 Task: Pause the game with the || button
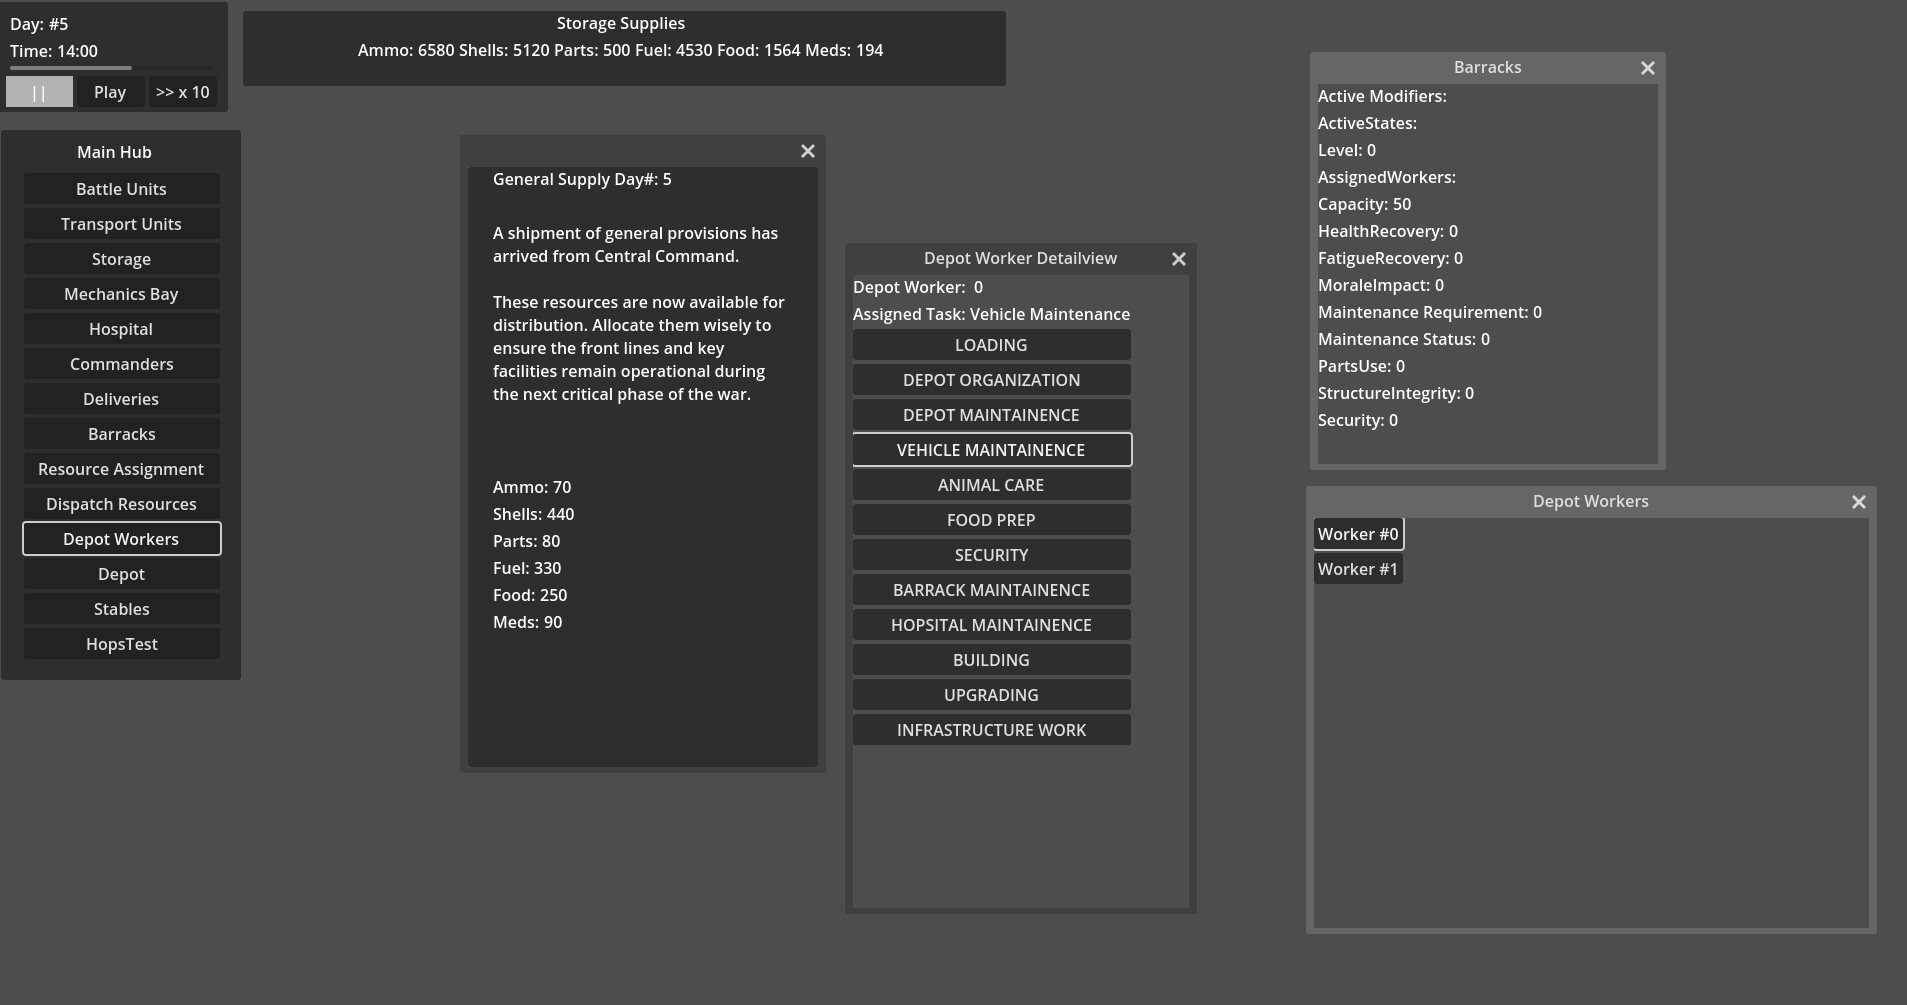tap(39, 92)
